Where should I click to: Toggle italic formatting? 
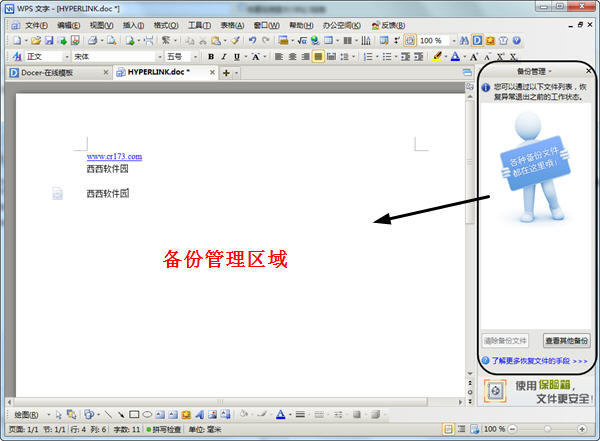tap(224, 57)
